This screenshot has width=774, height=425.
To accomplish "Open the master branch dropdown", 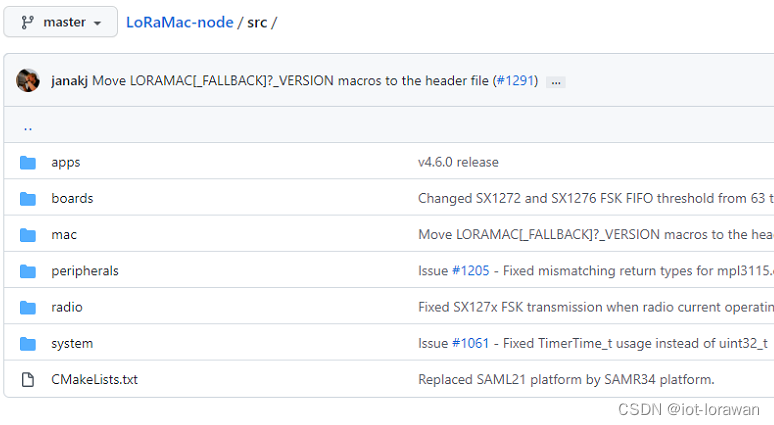I will [61, 22].
